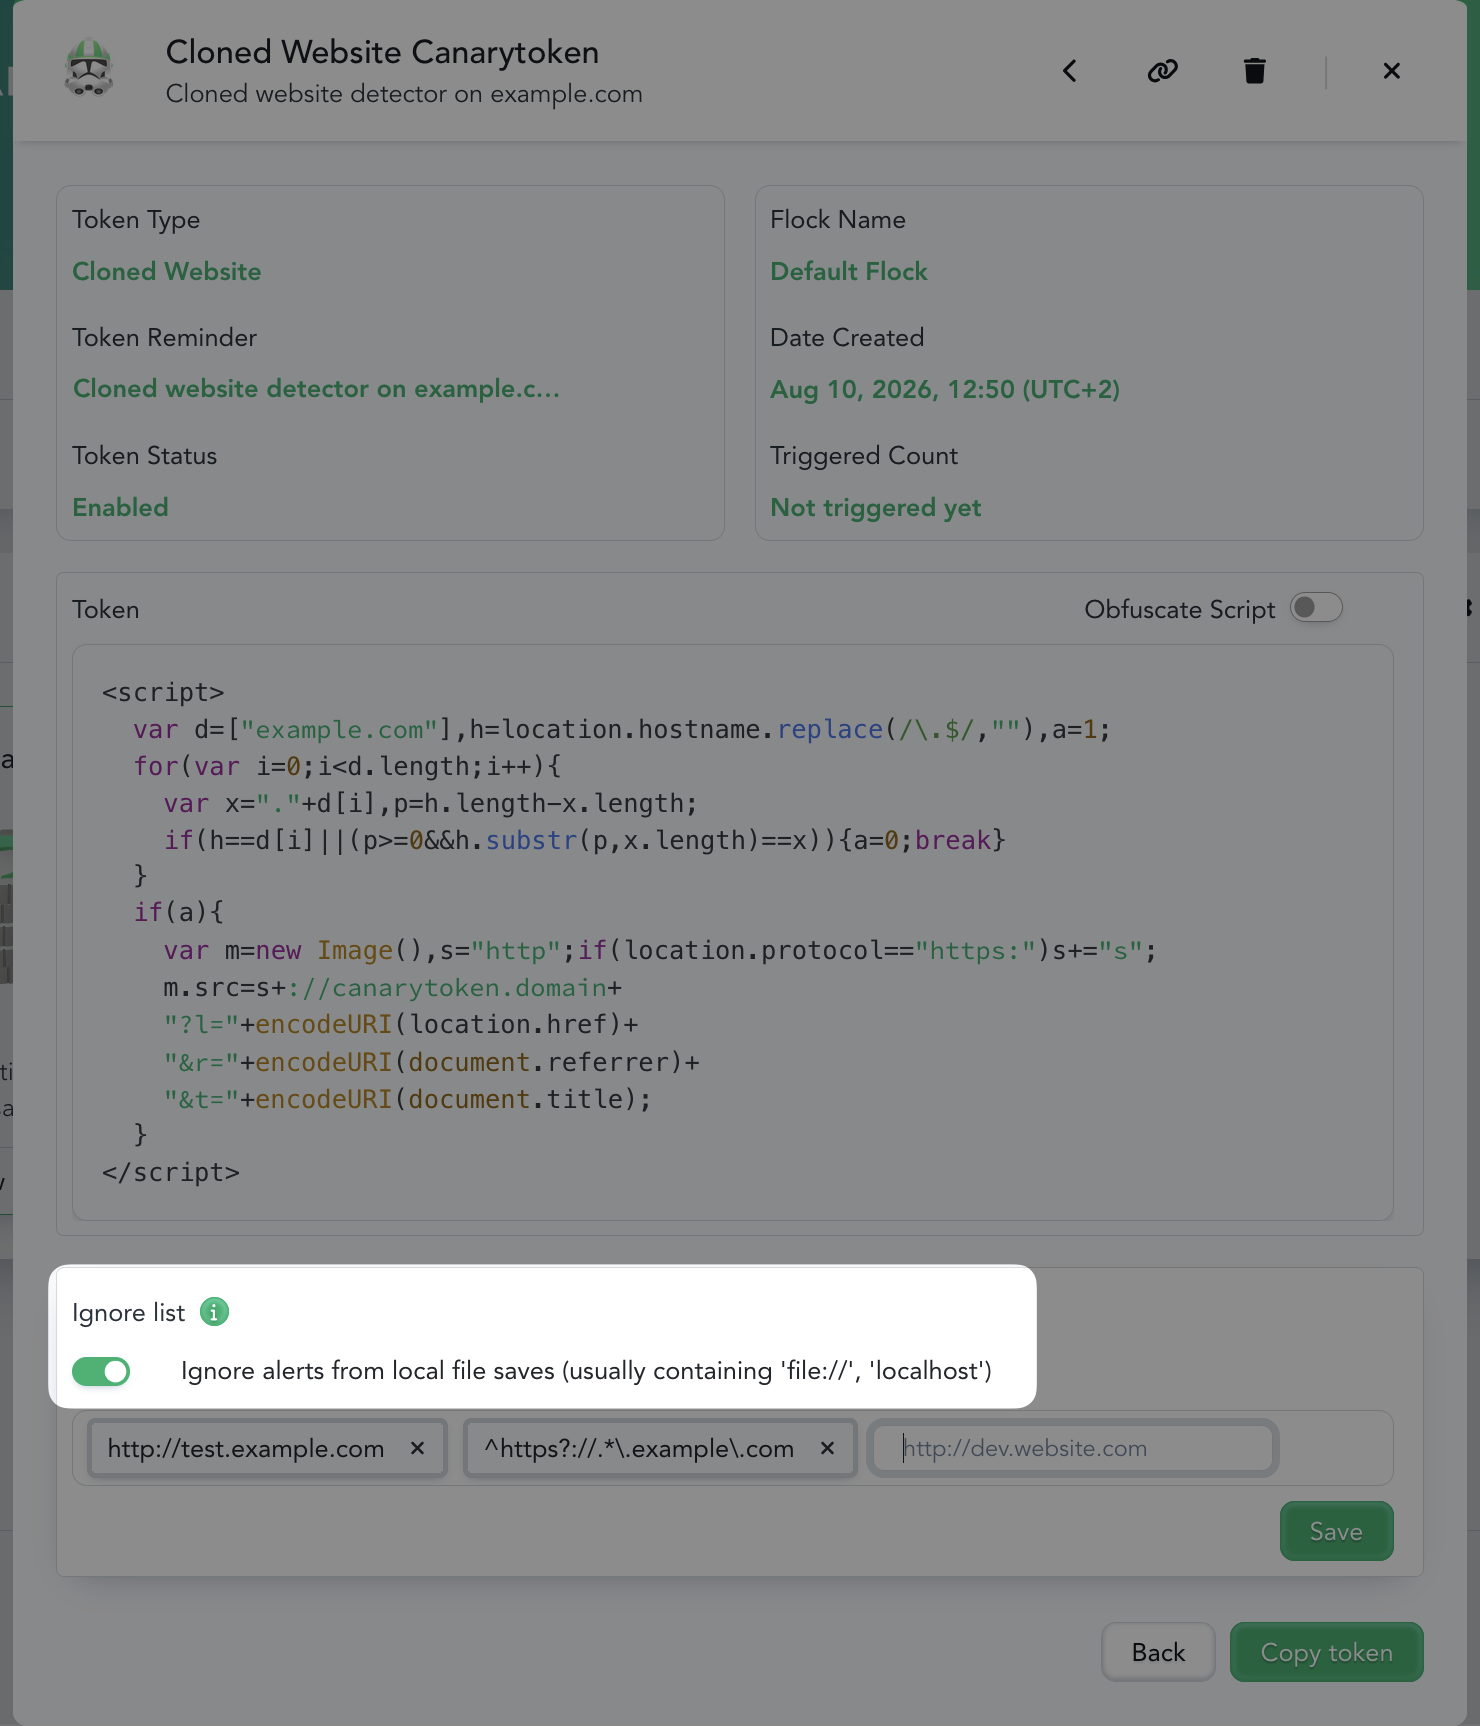Screen dimensions: 1480x1726
Task: Click the token script code block
Action: (732, 932)
